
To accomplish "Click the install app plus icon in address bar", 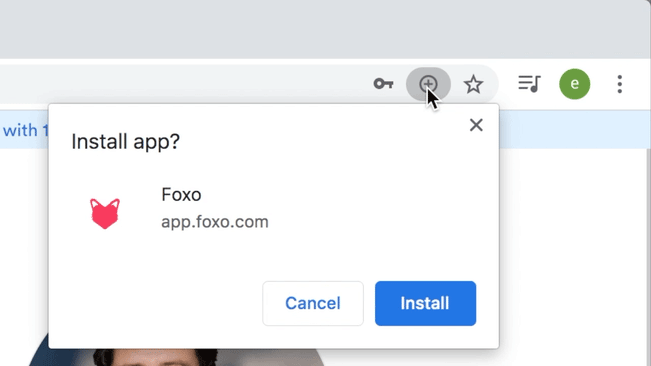I will 428,84.
